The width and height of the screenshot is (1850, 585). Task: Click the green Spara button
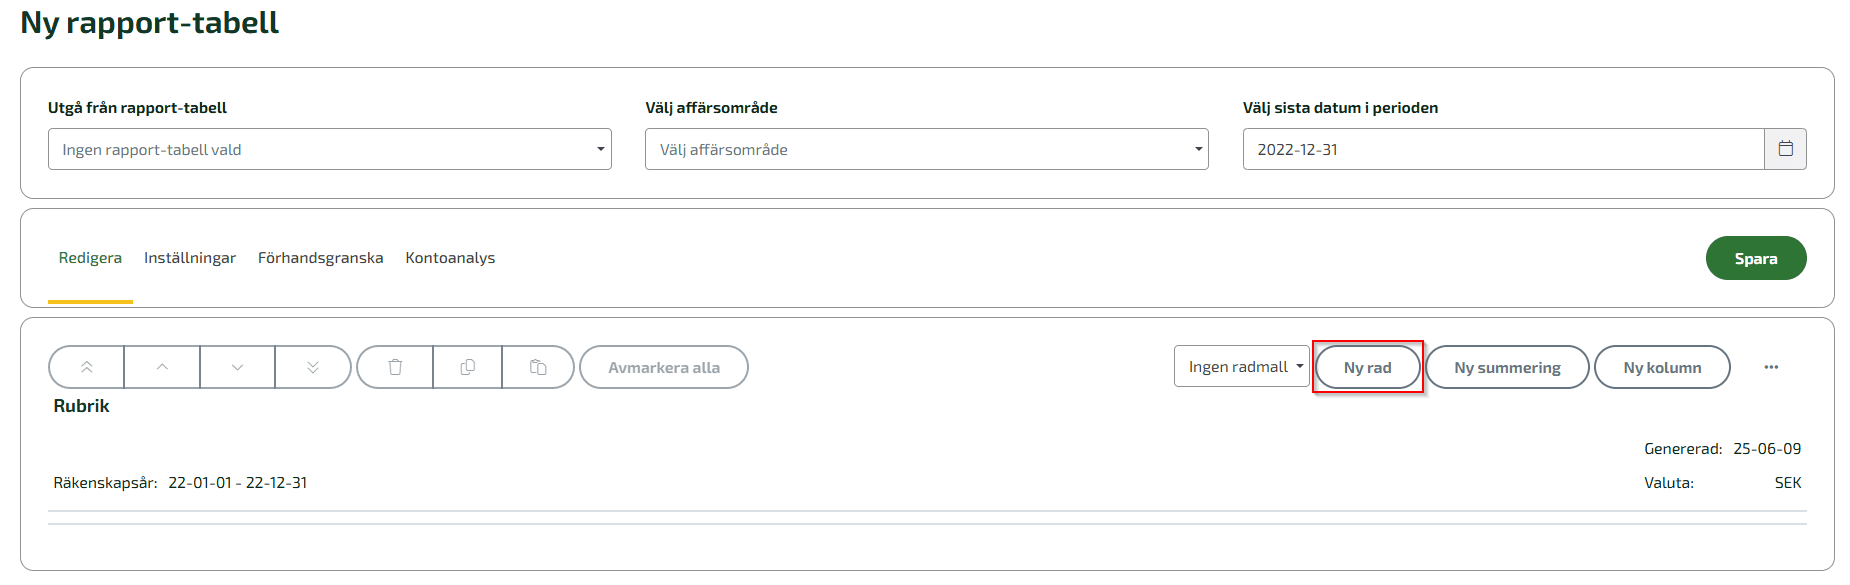1756,258
